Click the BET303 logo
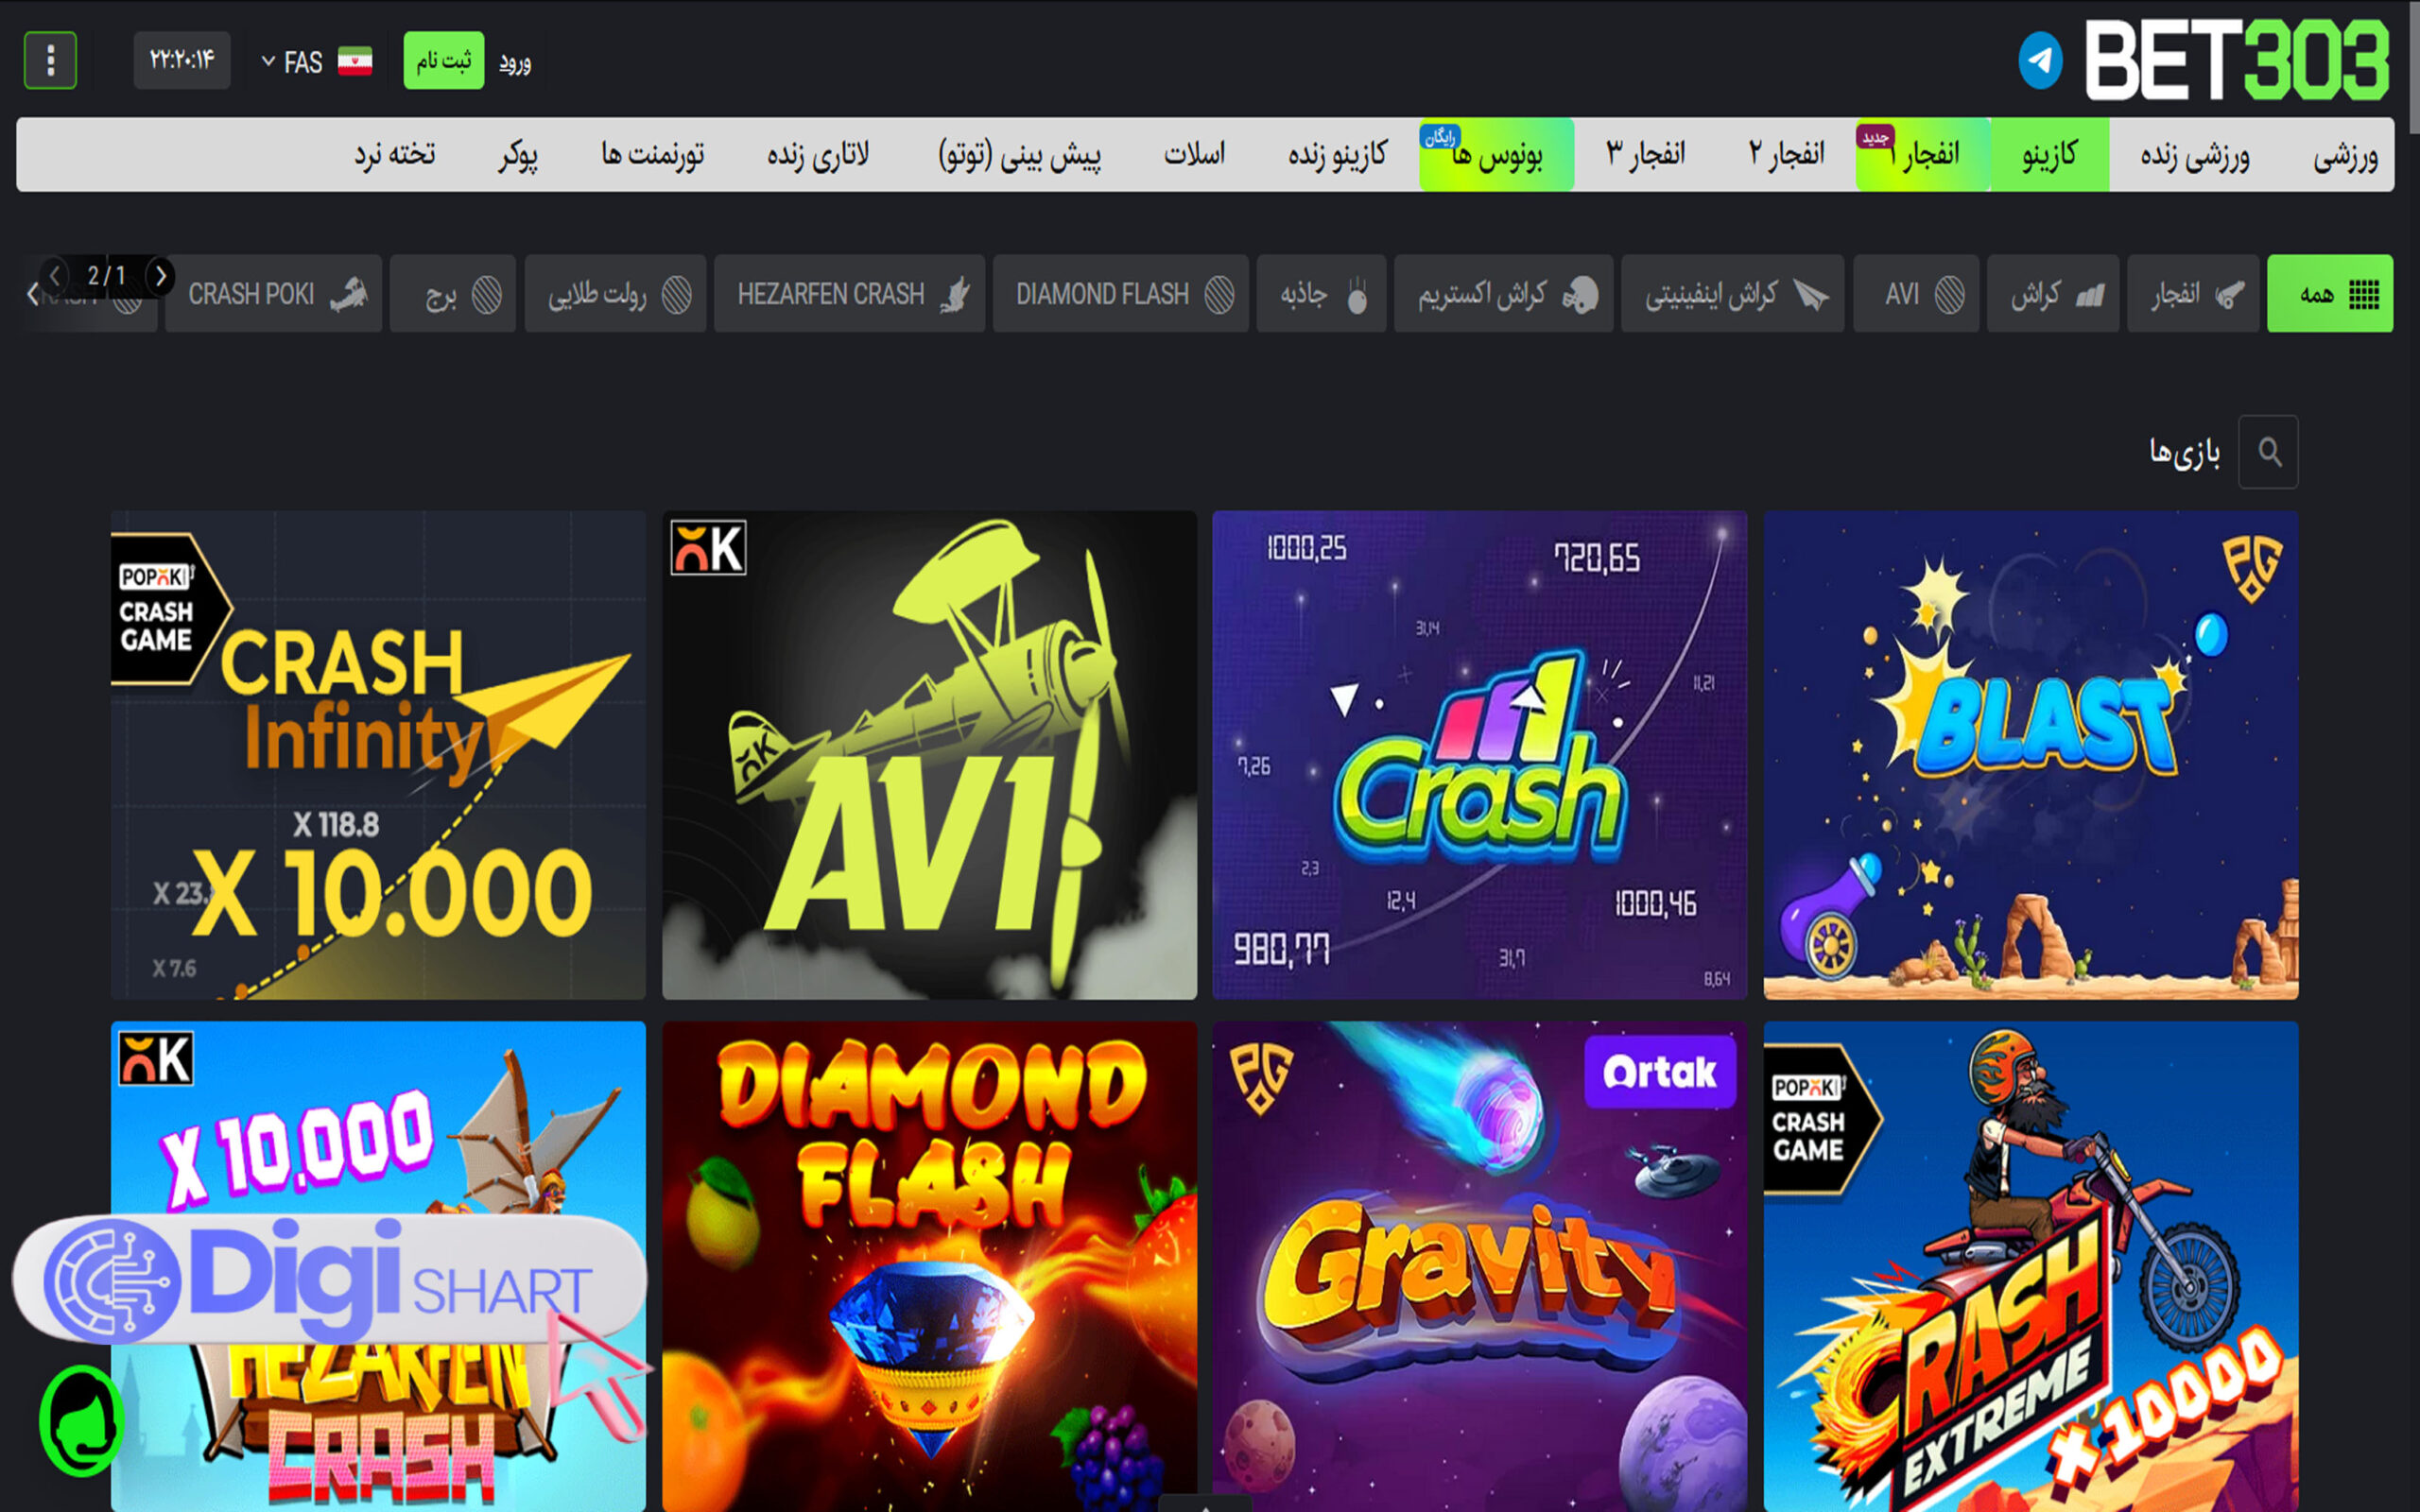The image size is (2420, 1512). [2237, 61]
